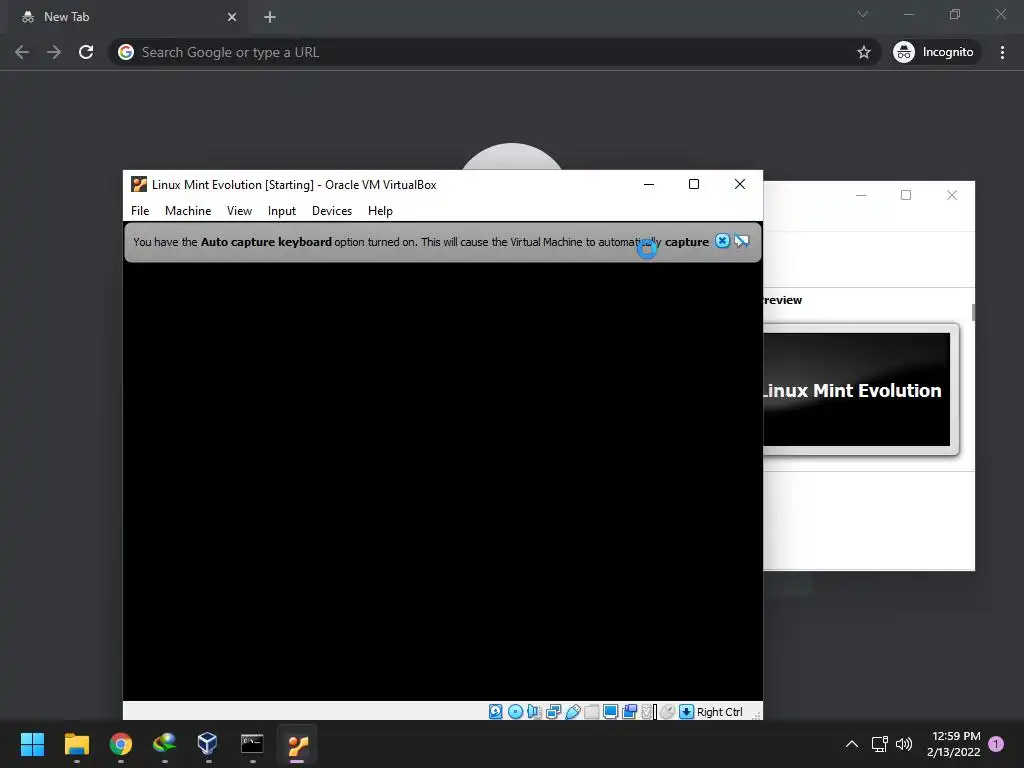Screen dimensions: 1024x768
Task: Open the Machine menu
Action: click(188, 211)
